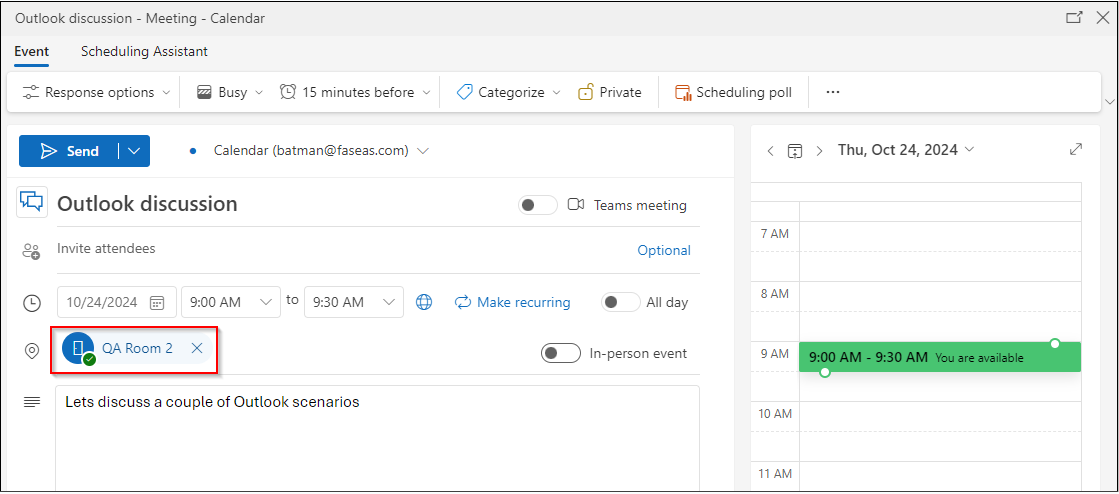
Task: Go to previous day in calendar pane
Action: pos(770,151)
